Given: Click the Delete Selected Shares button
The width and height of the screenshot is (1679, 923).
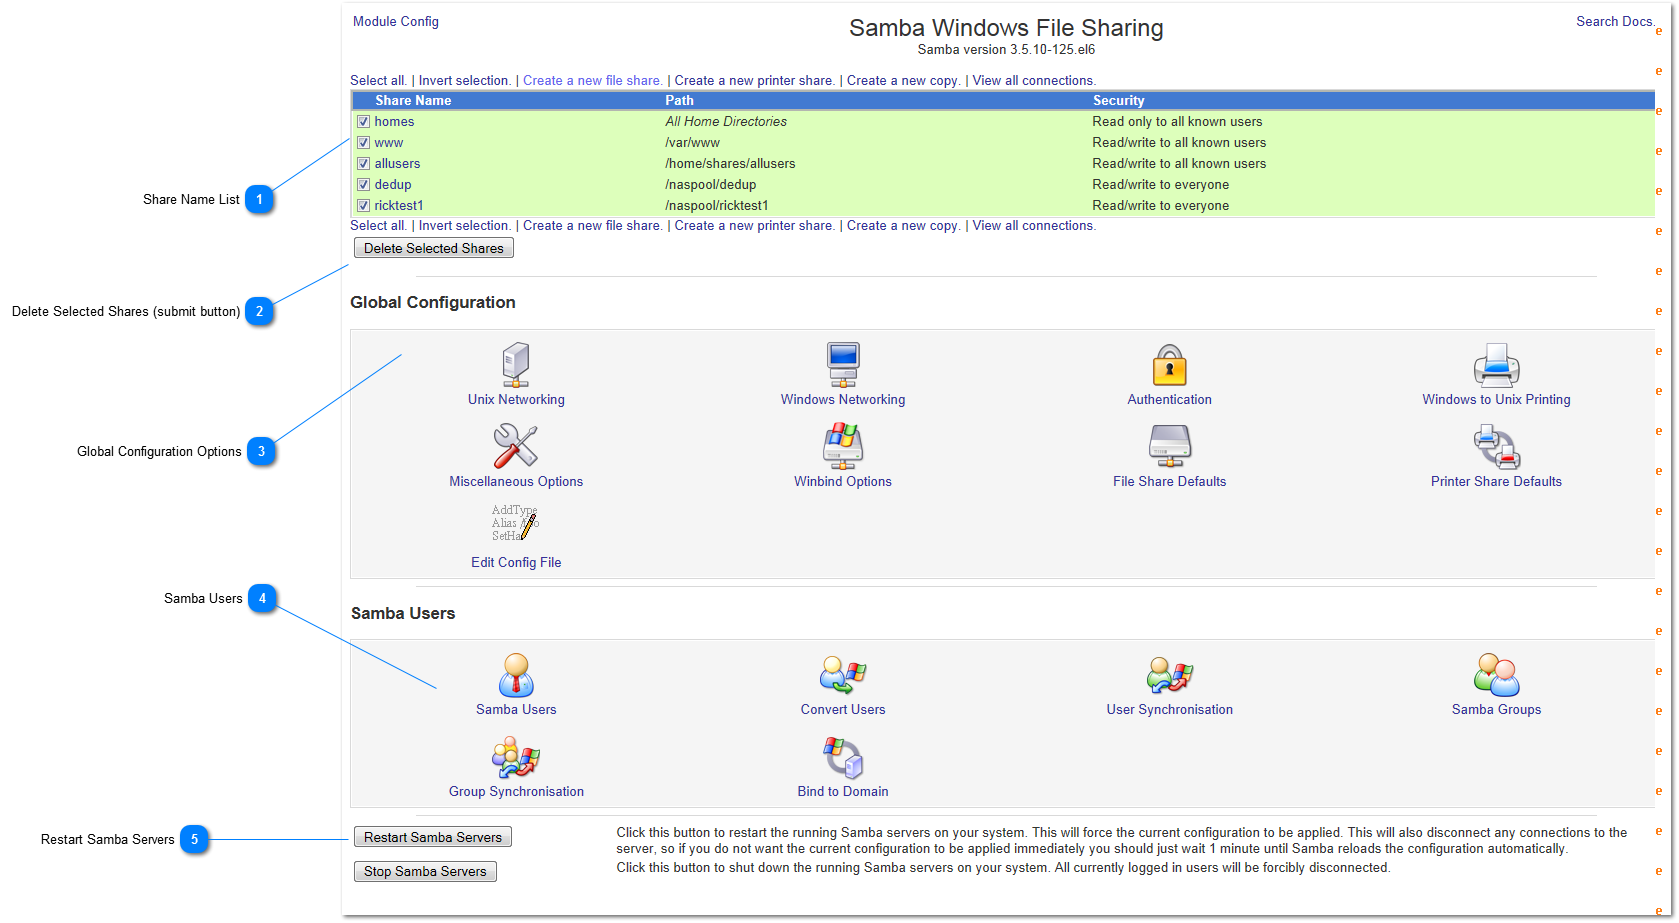Looking at the screenshot, I should tap(434, 248).
